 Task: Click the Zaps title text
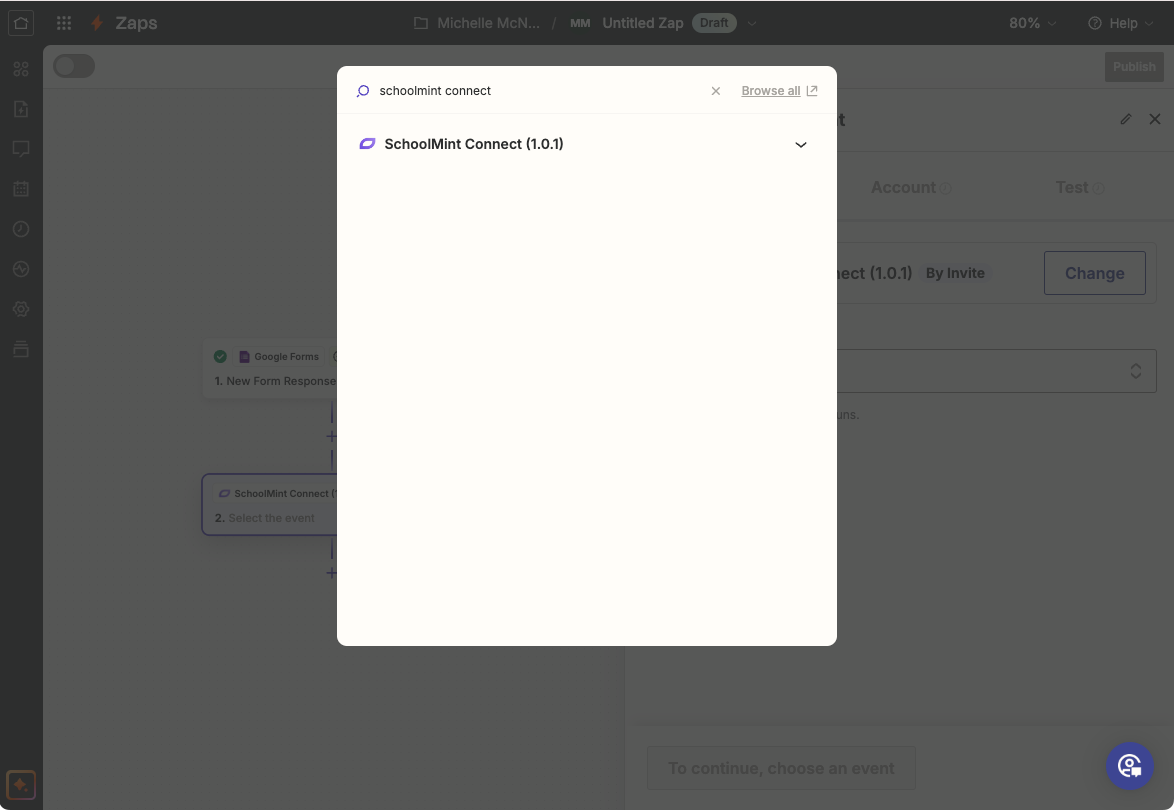pyautogui.click(x=136, y=23)
